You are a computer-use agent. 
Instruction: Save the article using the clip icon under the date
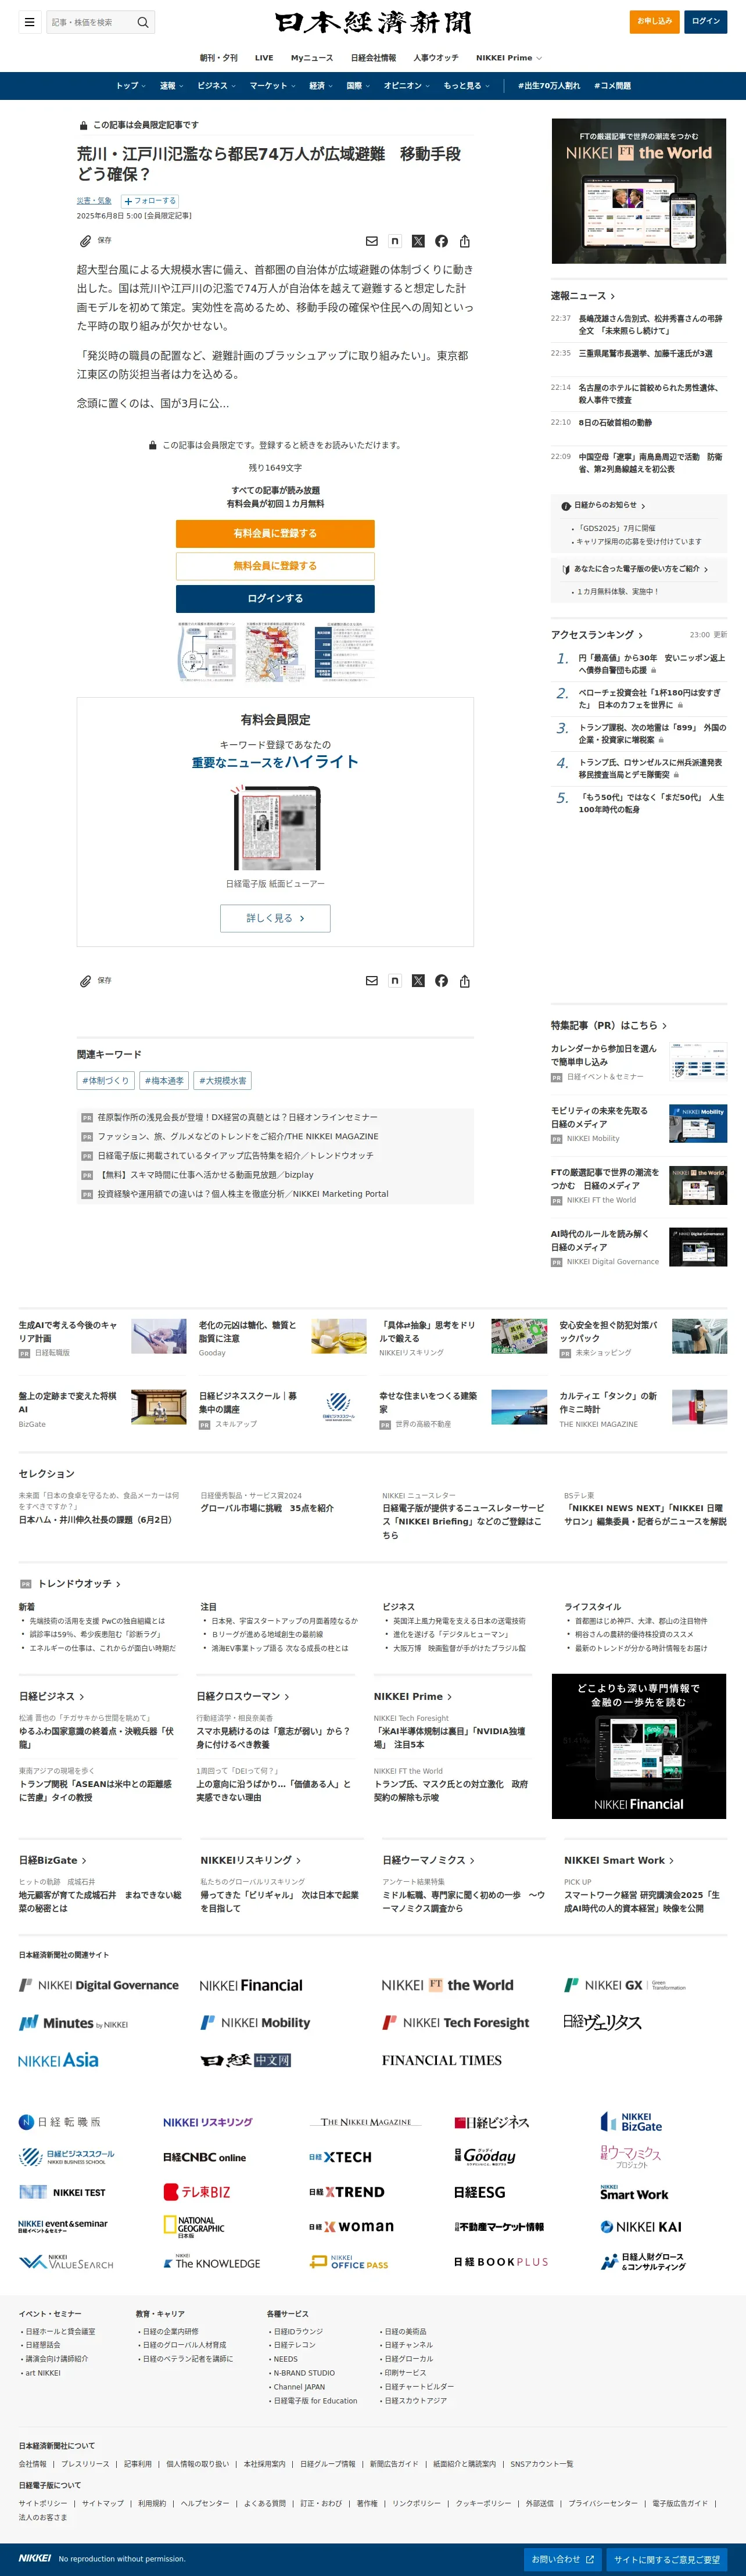click(x=86, y=241)
